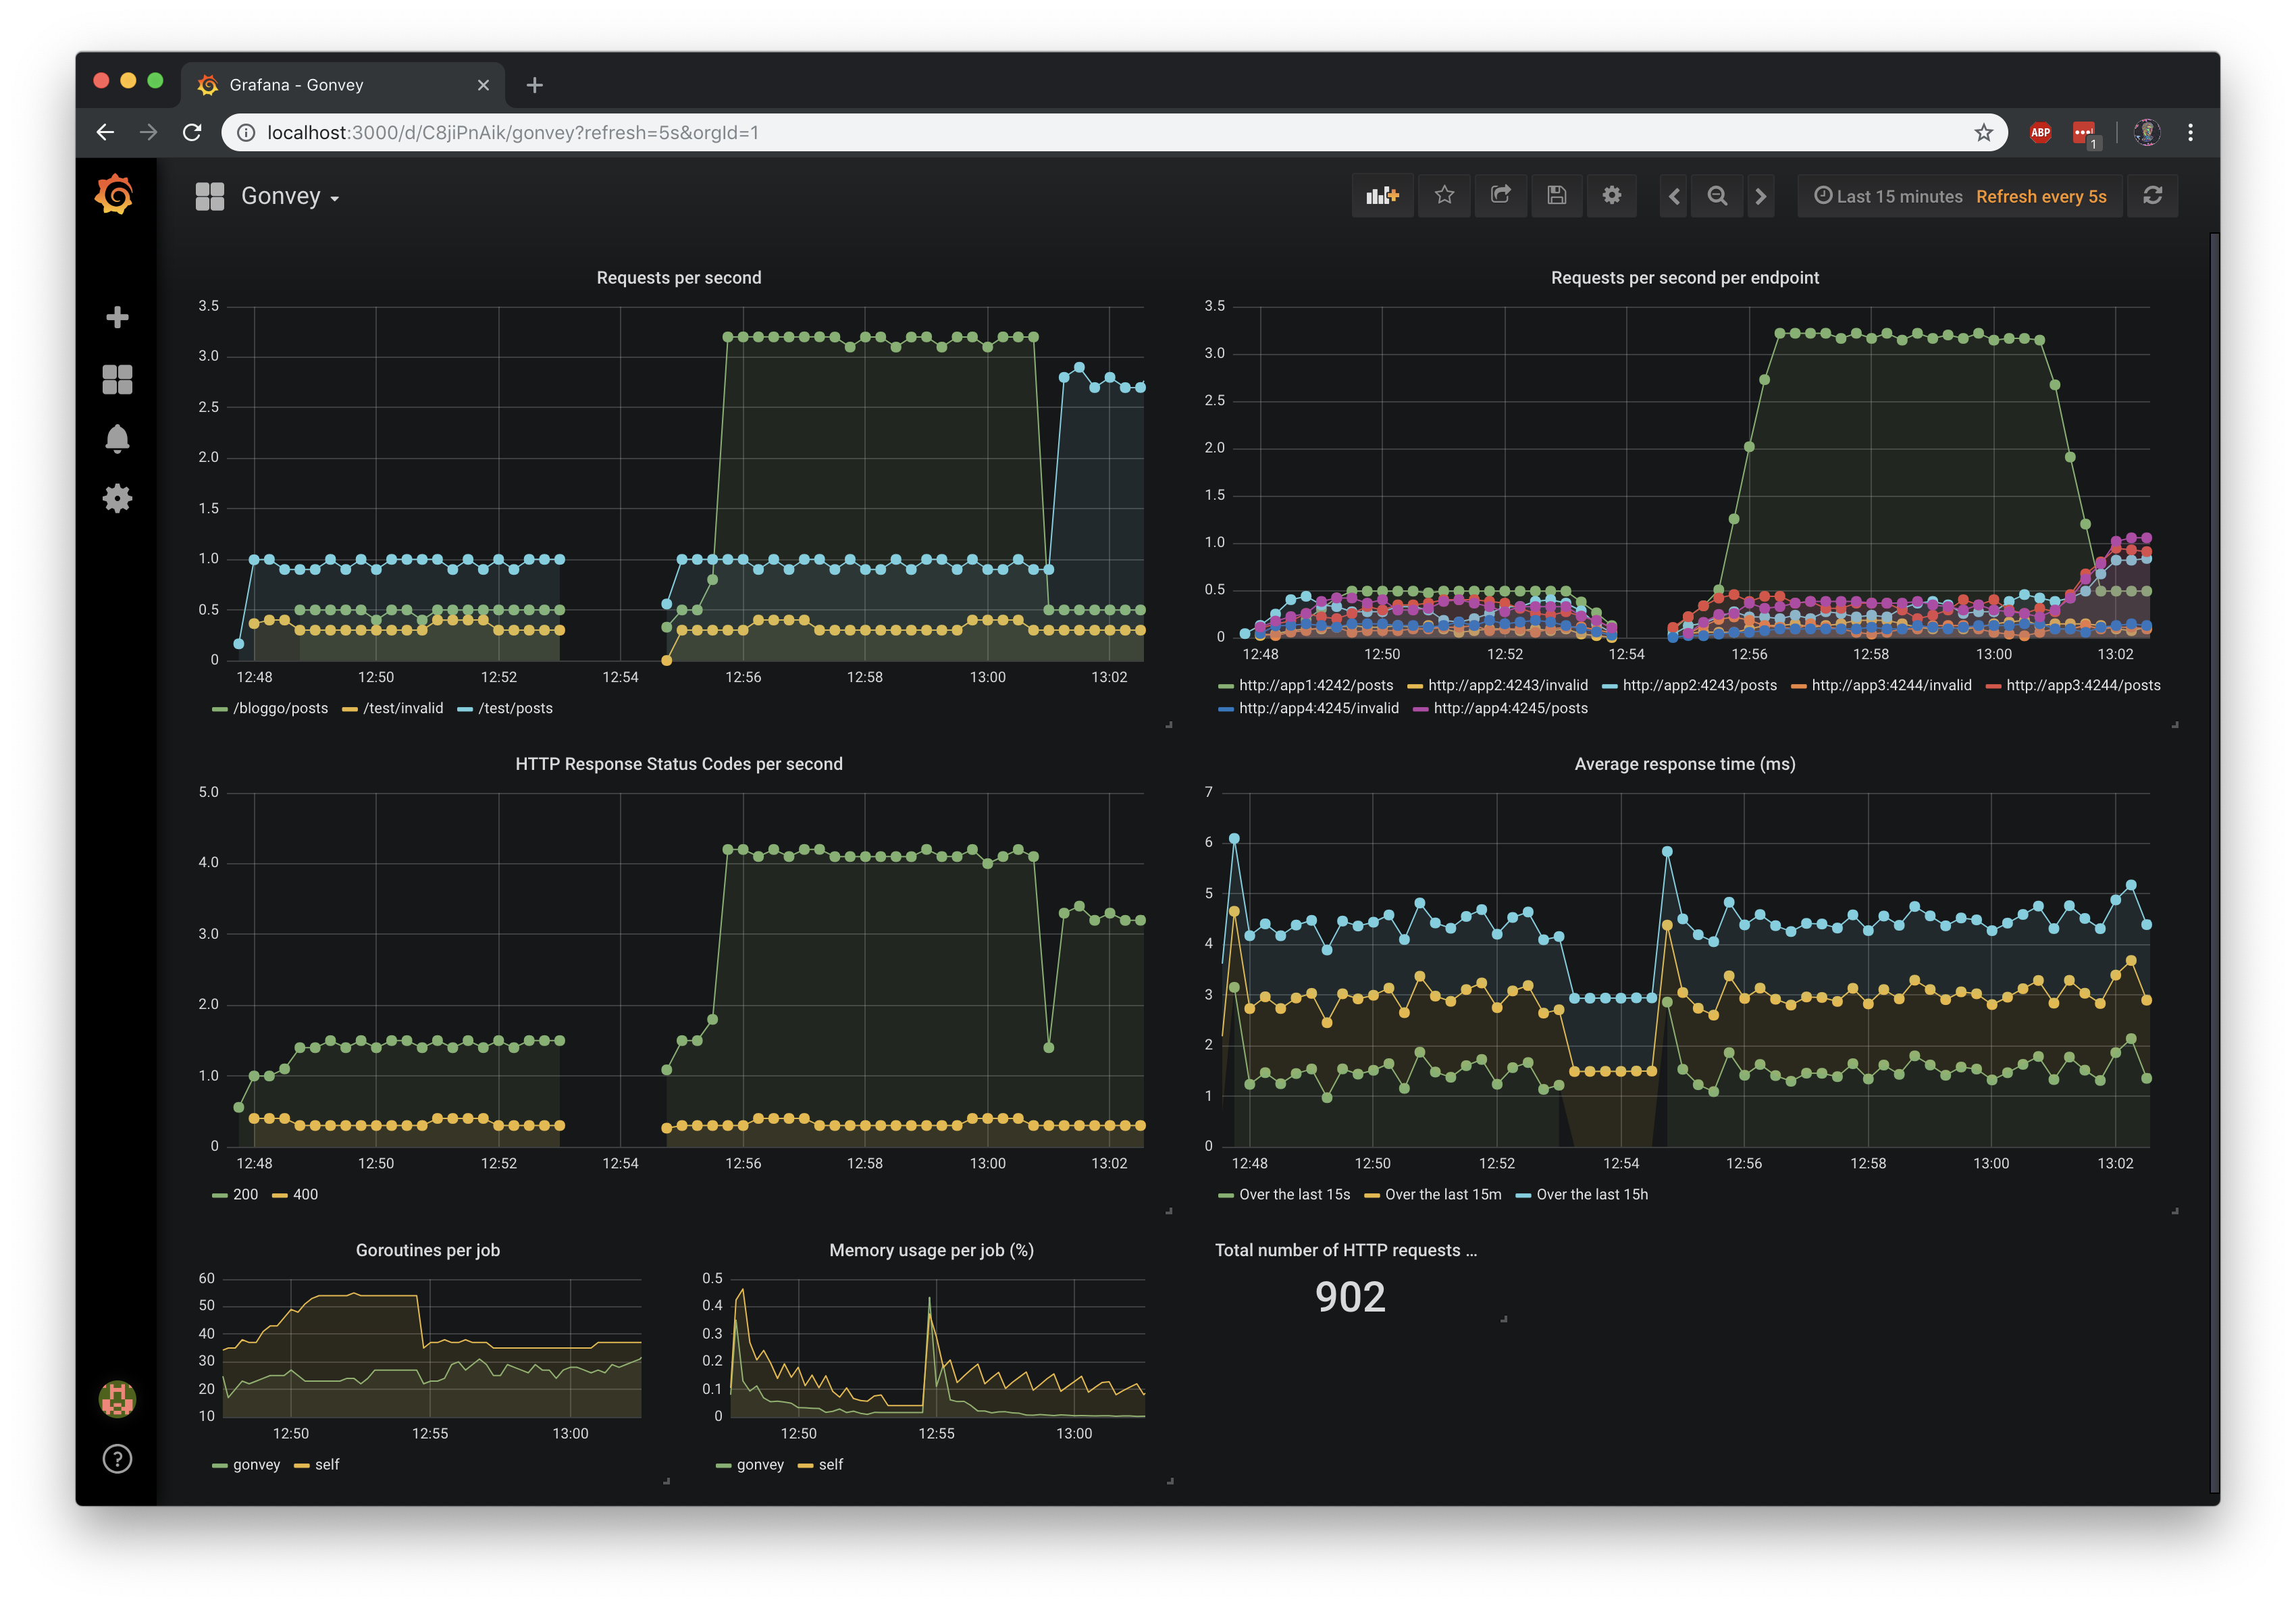Click the zoom out time range icon

tap(1717, 196)
